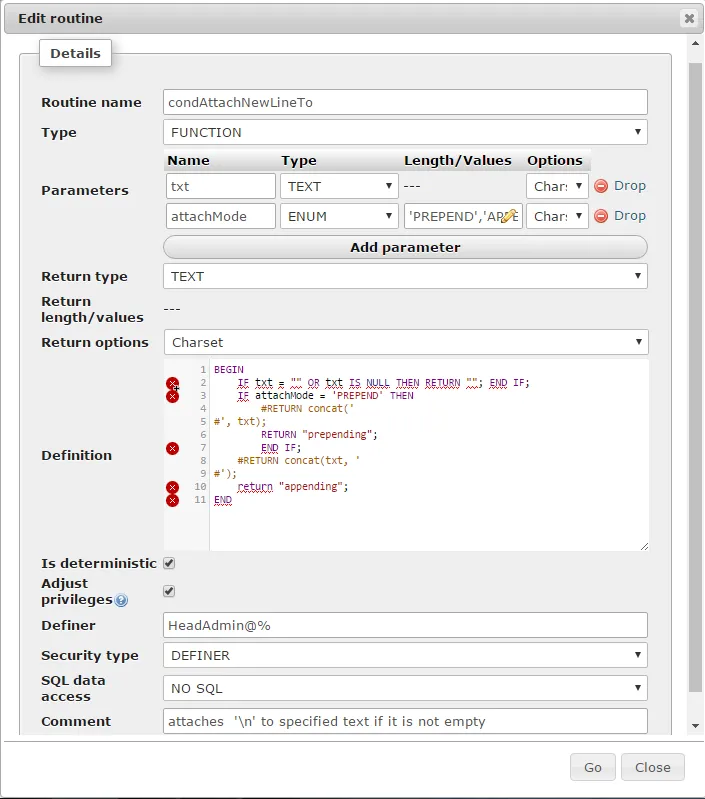Click the Add parameter button
The width and height of the screenshot is (705, 799).
405,247
